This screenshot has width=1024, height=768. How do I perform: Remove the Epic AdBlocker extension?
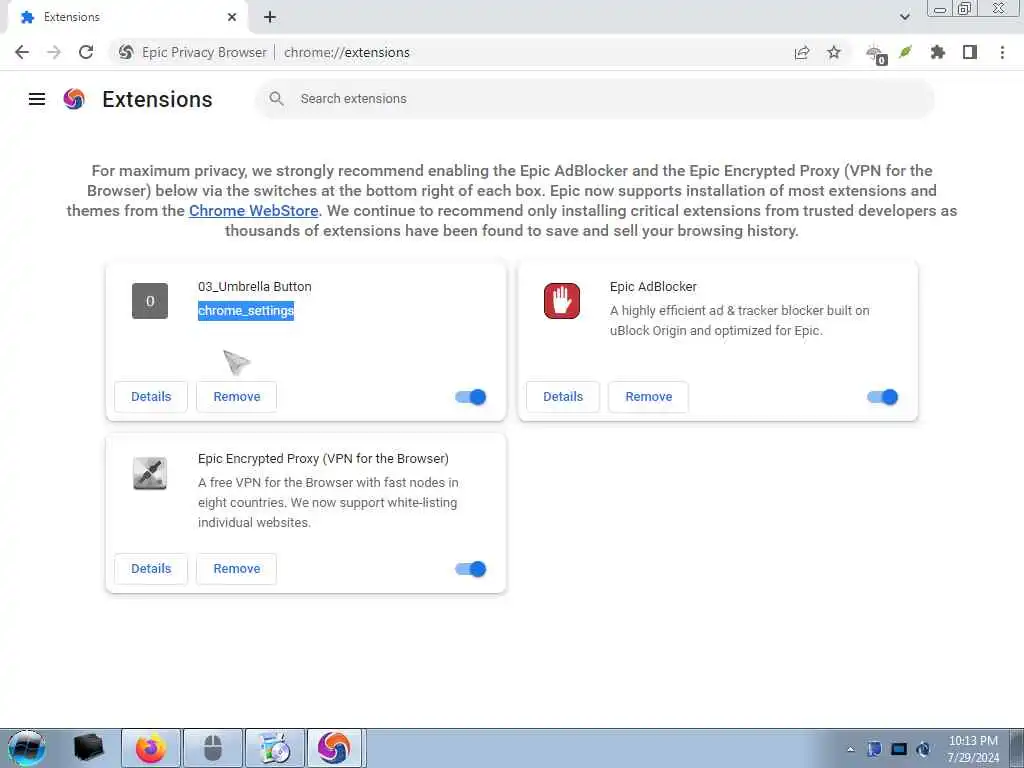(648, 397)
